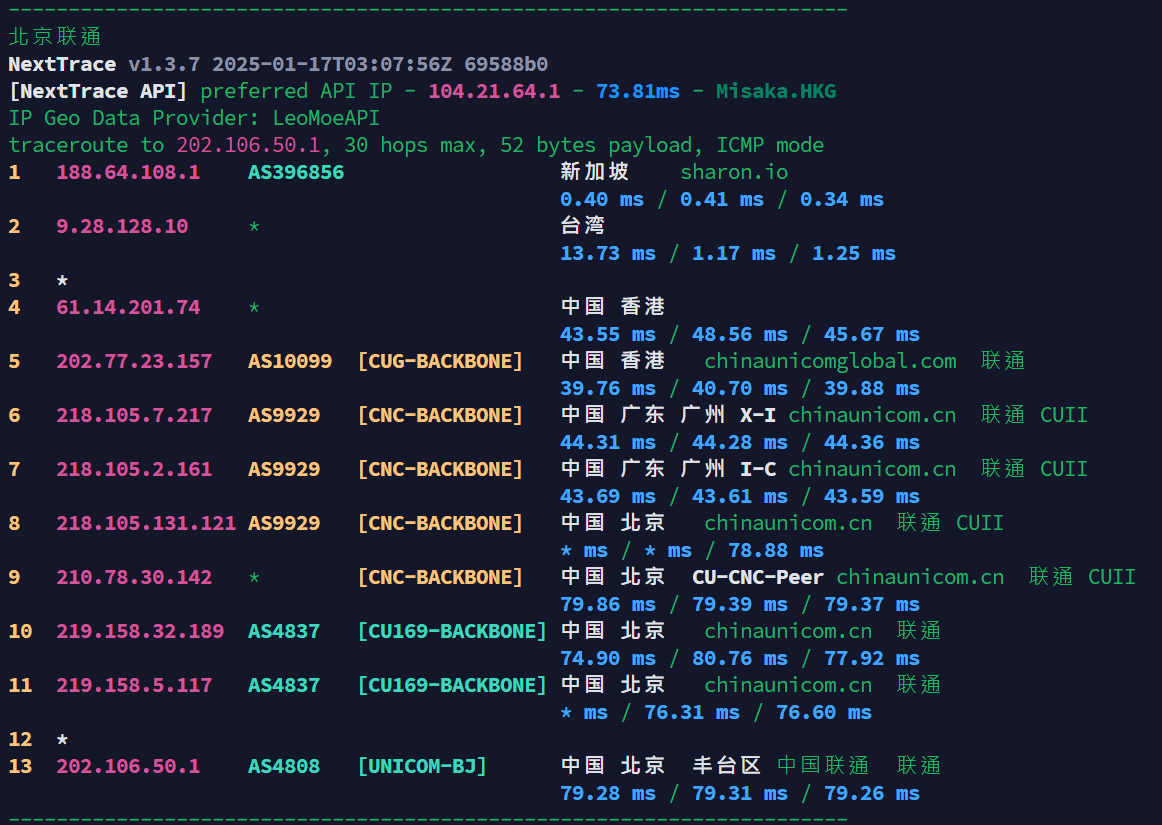Click the asterisk on hop 12
Viewport: 1162px width, 825px height.
click(62, 740)
